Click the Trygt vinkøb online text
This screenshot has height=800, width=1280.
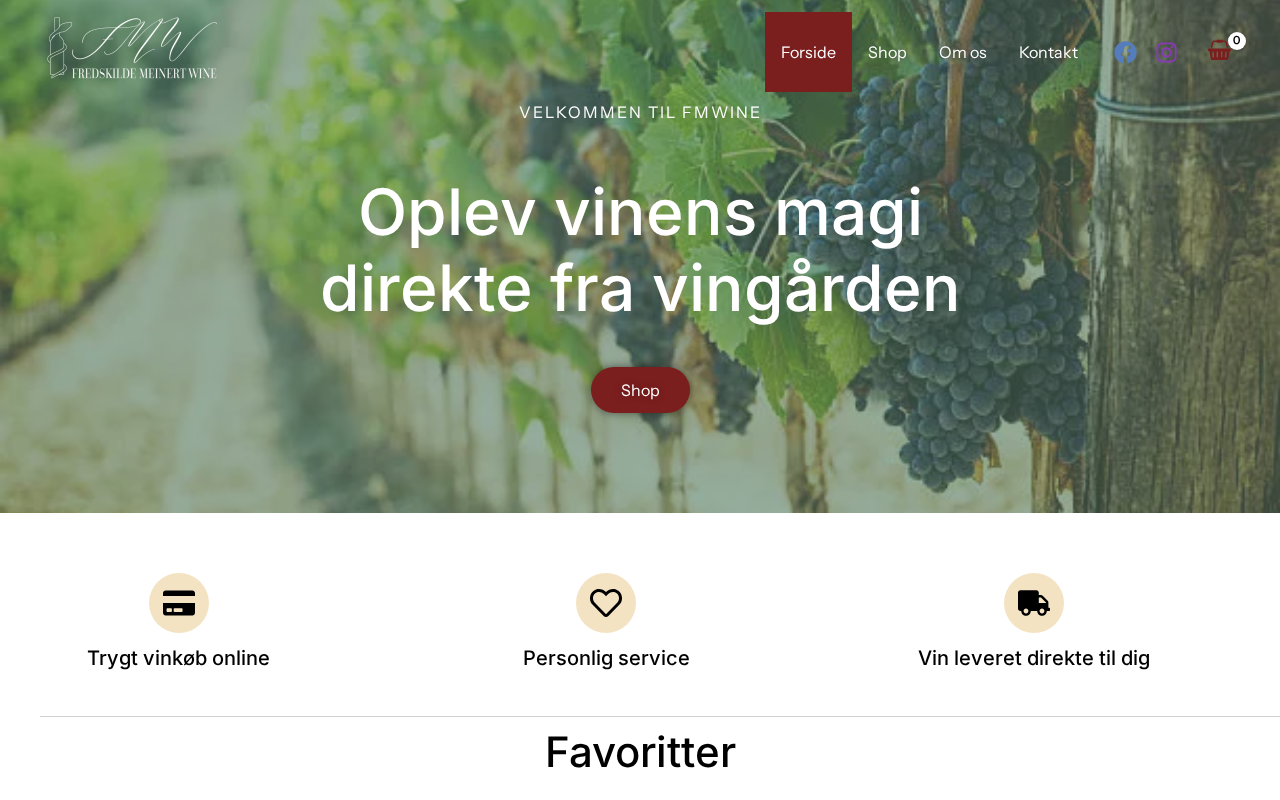pos(179,658)
